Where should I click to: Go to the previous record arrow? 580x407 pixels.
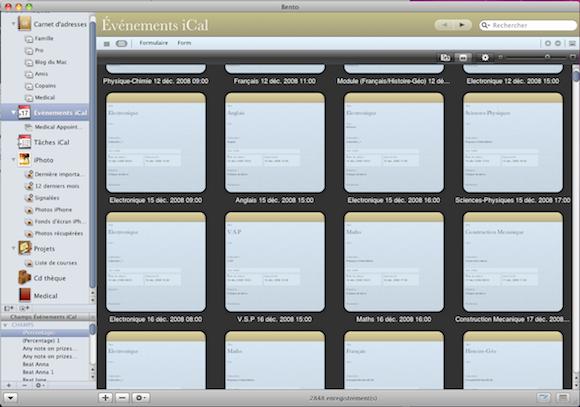tap(445, 25)
